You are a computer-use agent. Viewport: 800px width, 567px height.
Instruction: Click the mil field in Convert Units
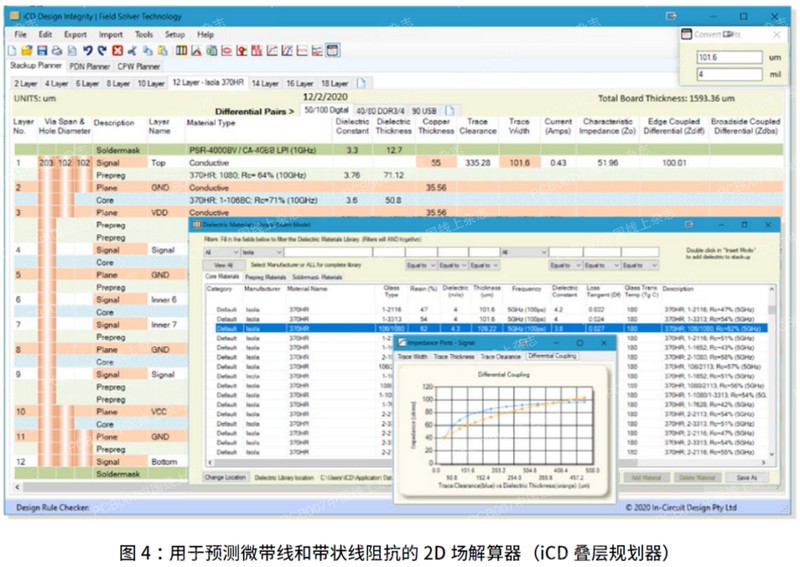coord(730,75)
